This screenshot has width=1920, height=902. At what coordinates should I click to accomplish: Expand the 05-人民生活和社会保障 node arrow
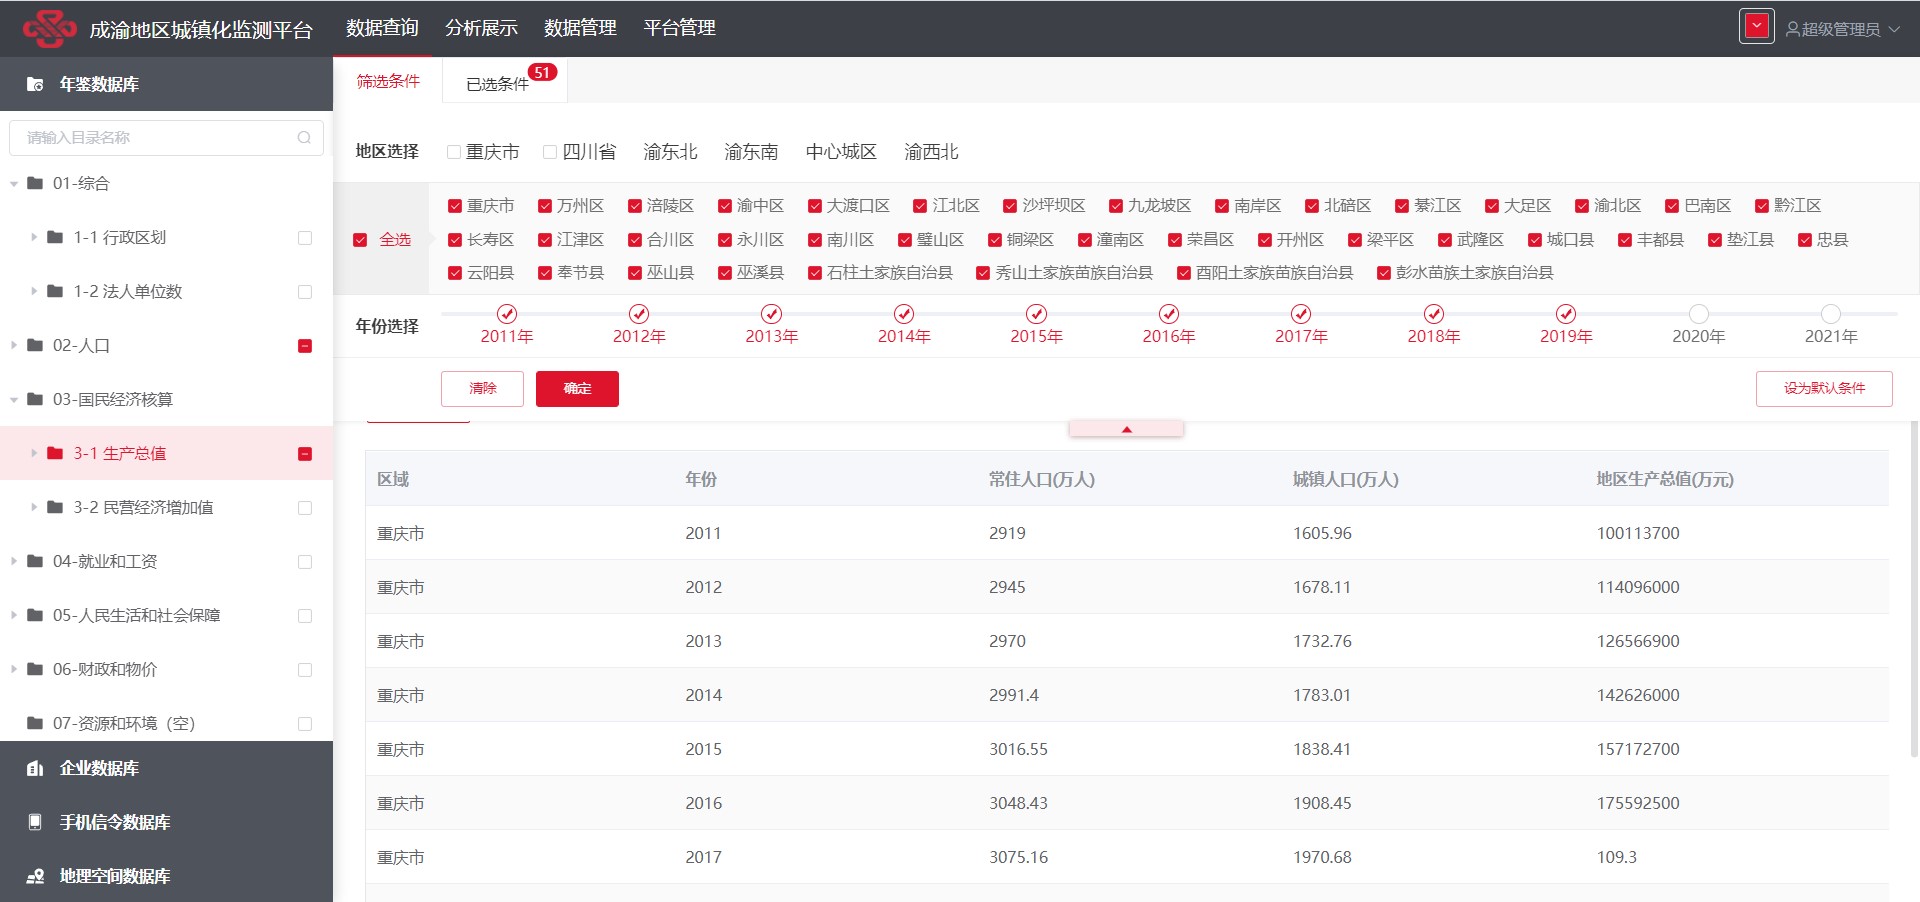(x=14, y=615)
